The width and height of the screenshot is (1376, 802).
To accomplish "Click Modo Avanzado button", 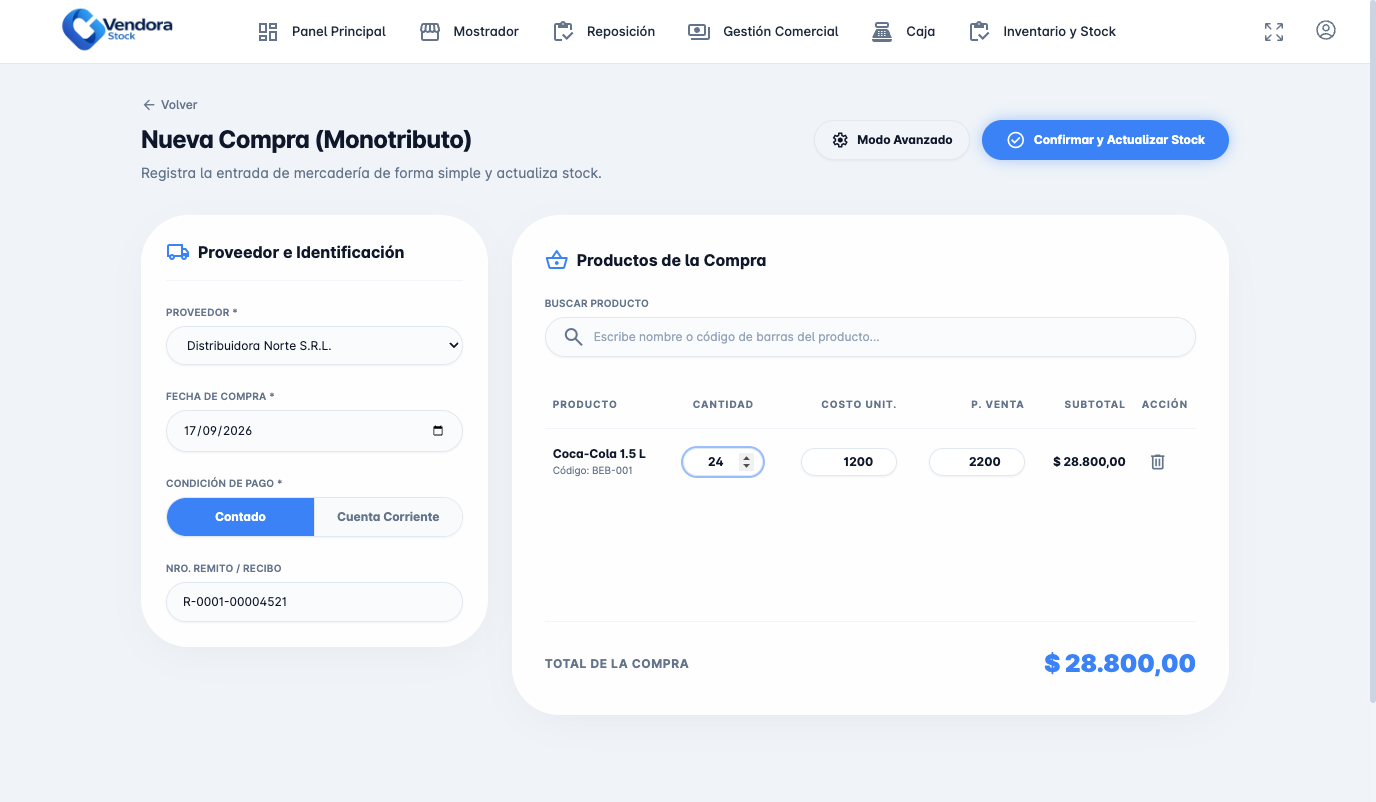I will coord(892,140).
